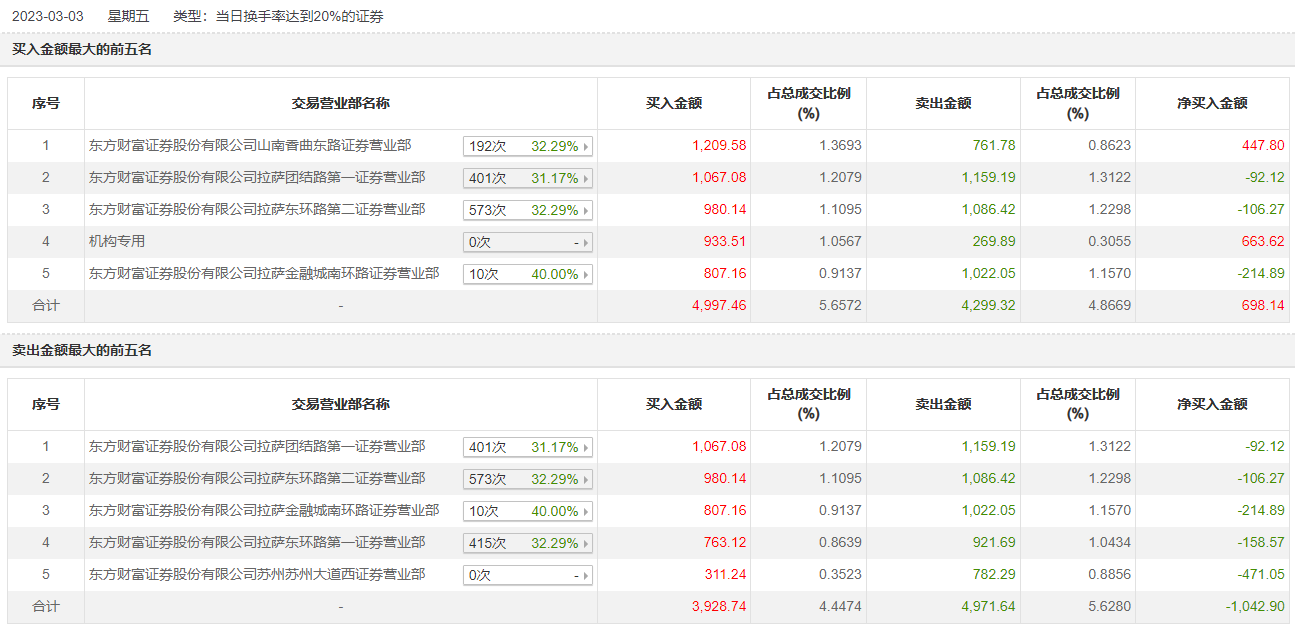Screen dimensions: 1295x629
Task: Open the 拉萨东环路第一证券营业部 link
Action: coord(257,543)
